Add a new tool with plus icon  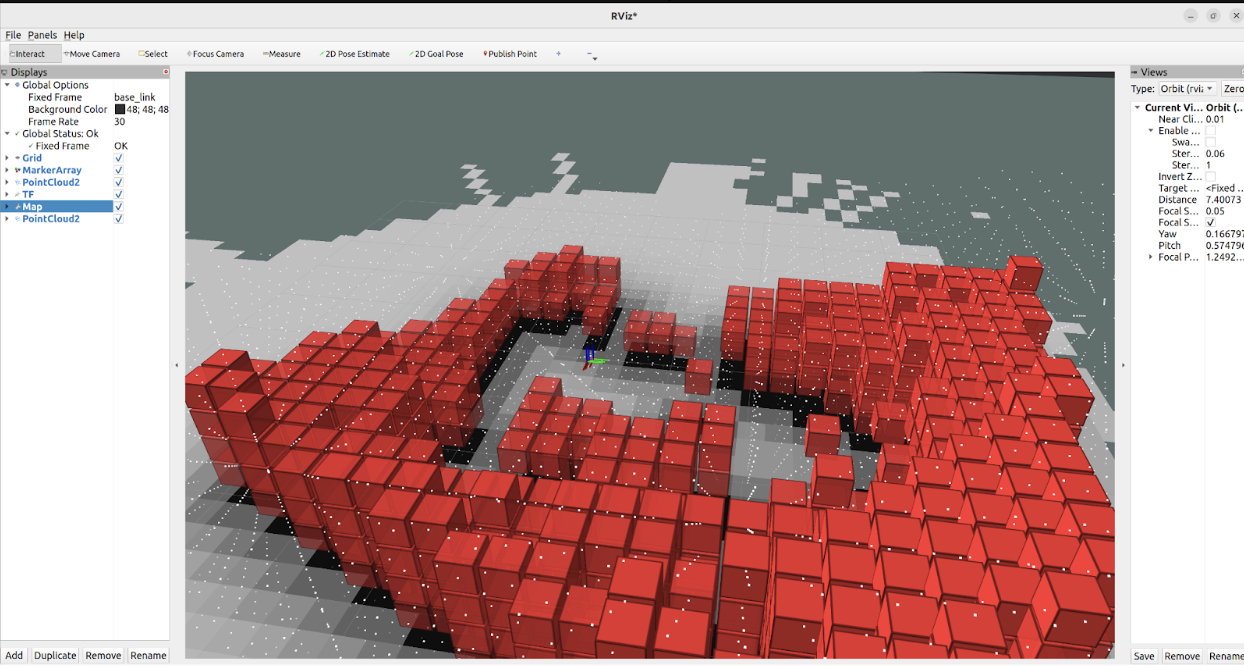click(558, 54)
